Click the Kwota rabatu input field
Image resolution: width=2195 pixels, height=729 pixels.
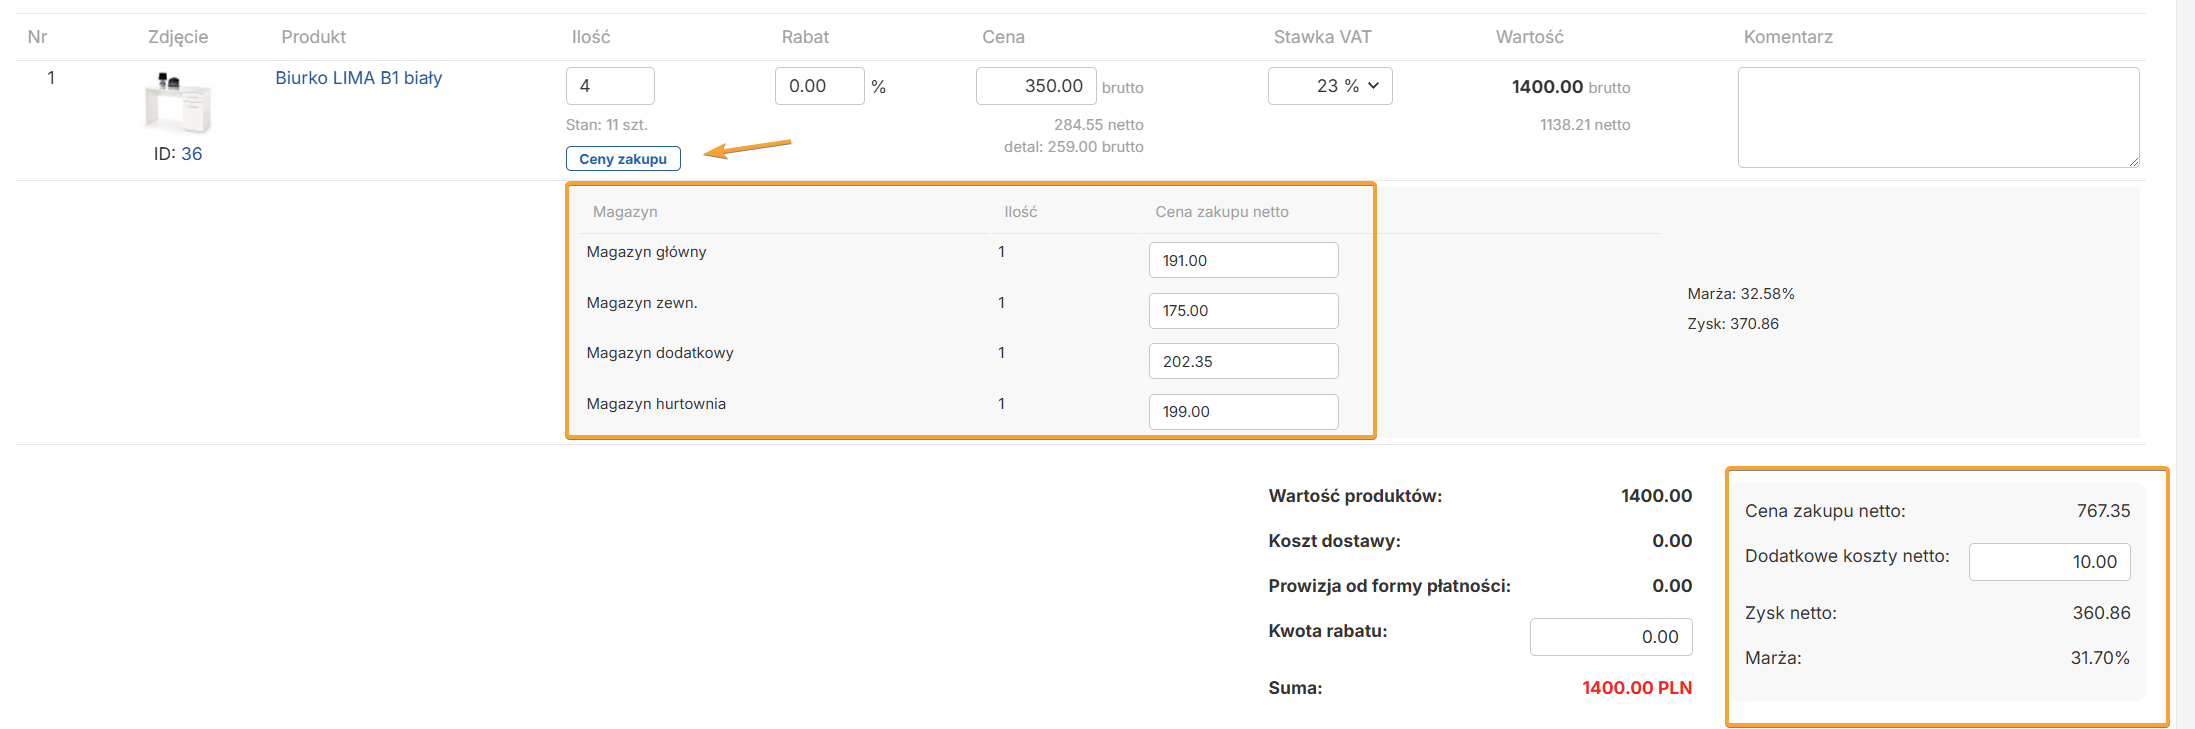pos(1610,637)
